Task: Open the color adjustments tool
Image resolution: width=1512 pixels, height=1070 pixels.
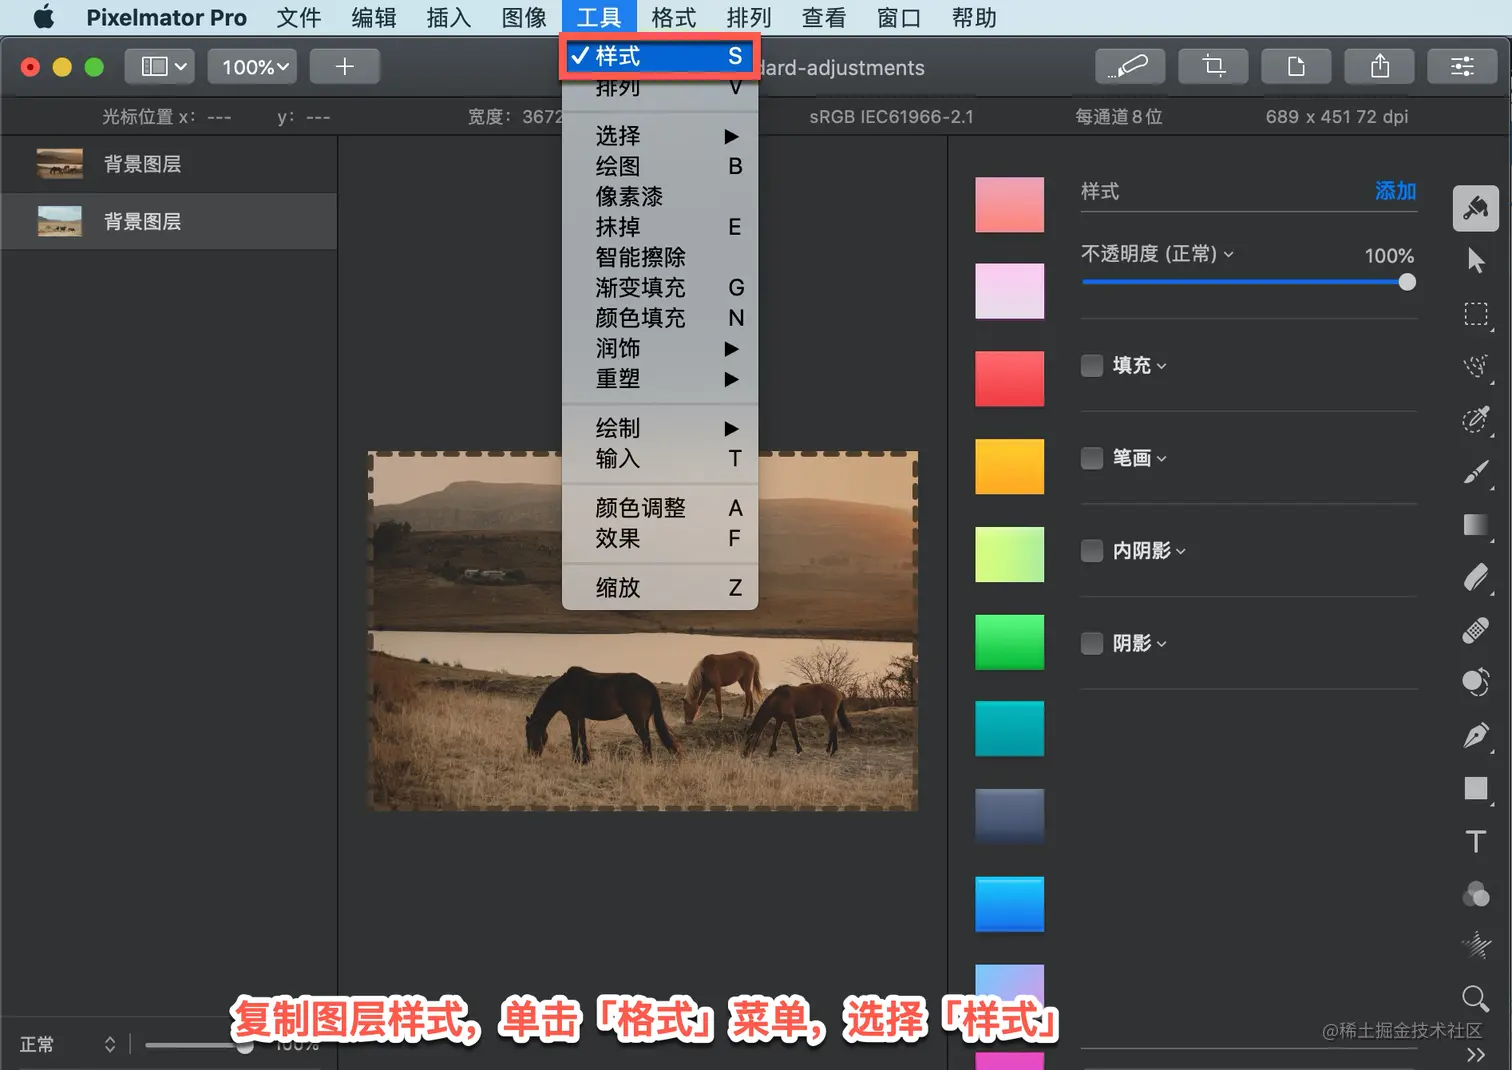Action: coord(1475,894)
